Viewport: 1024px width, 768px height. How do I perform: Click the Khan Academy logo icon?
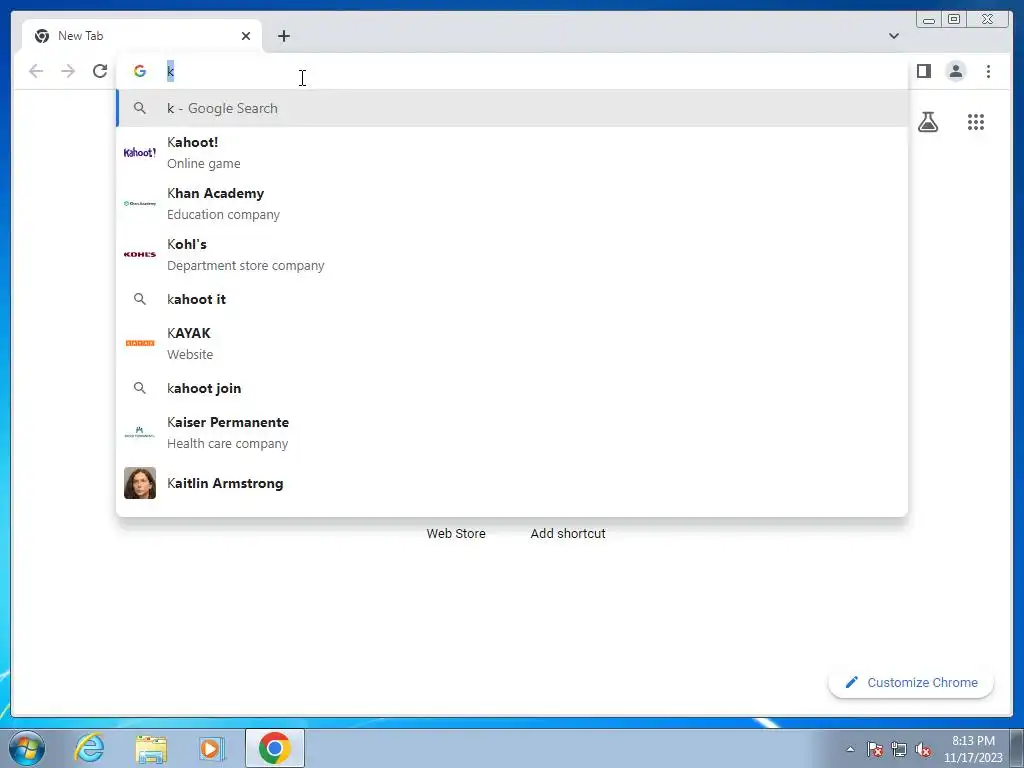[140, 204]
